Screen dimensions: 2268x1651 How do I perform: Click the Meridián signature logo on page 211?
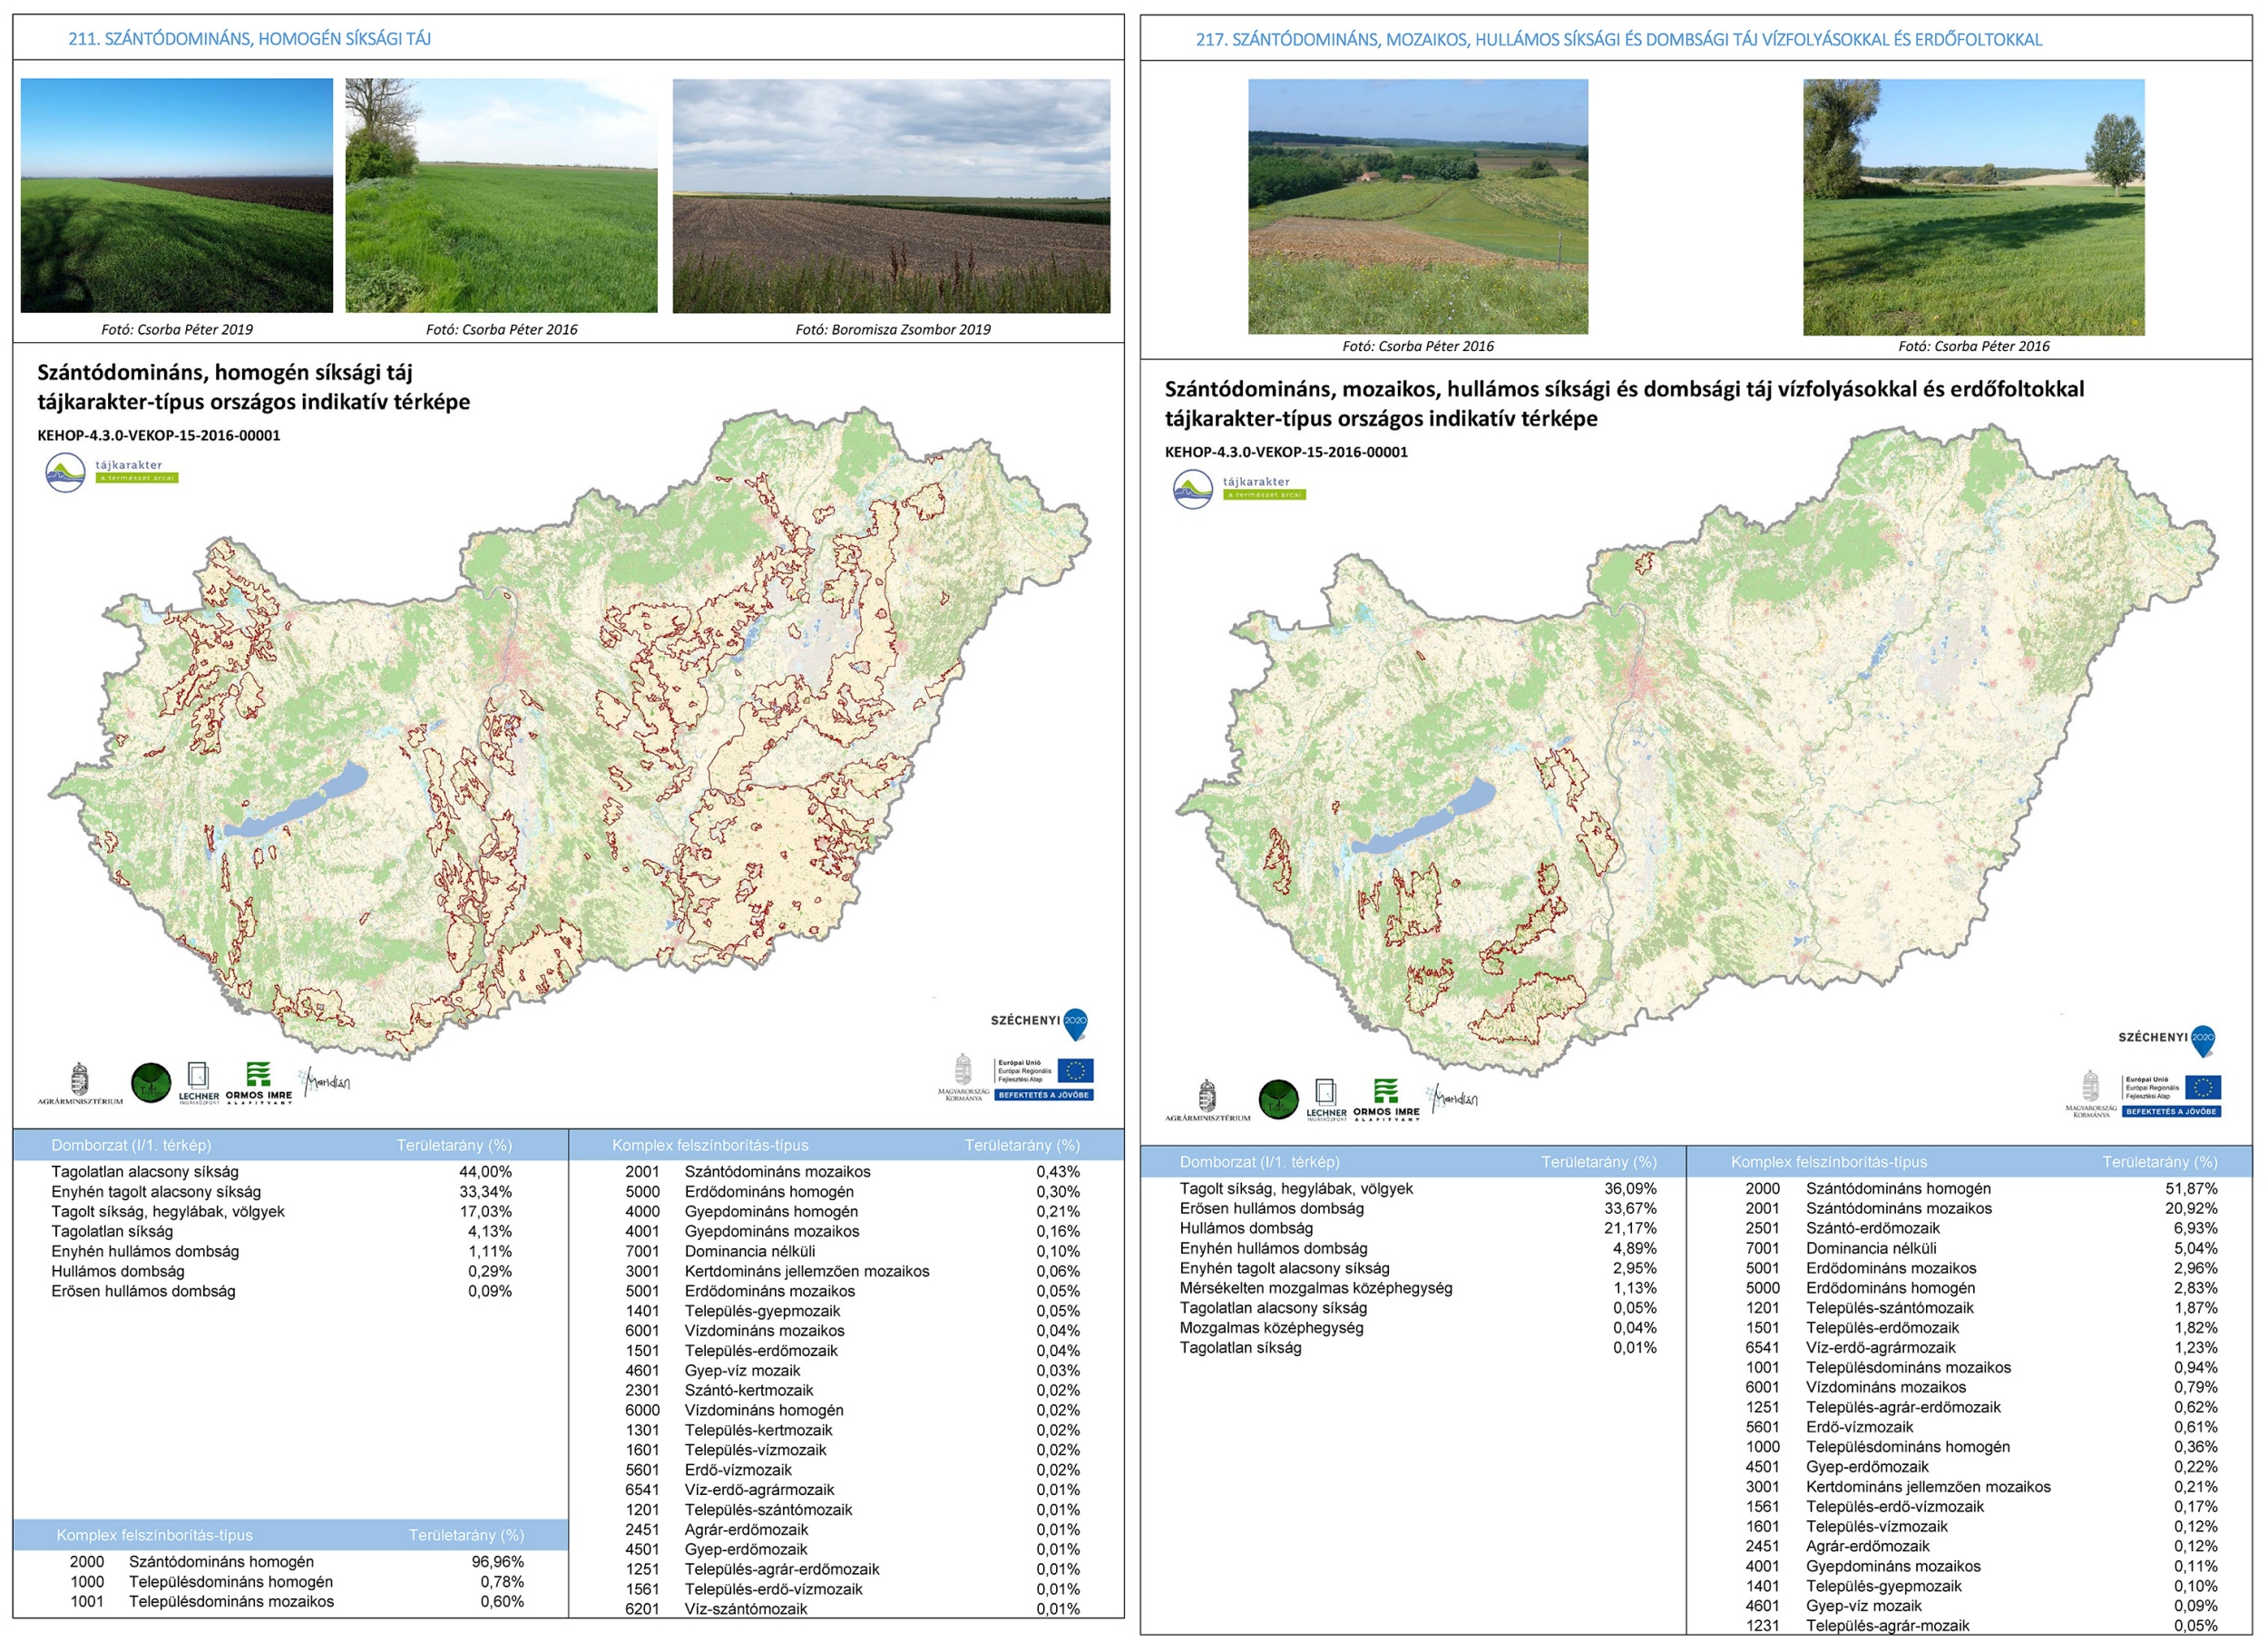point(325,1082)
